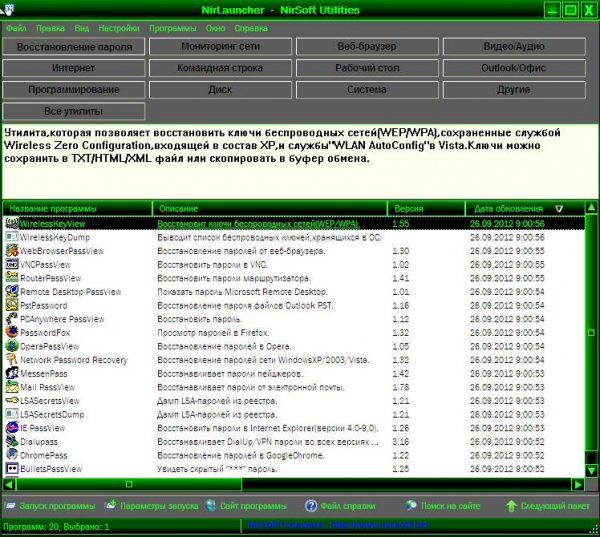Select the OperaPassView icon
The width and height of the screenshot is (600, 537).
(12, 346)
